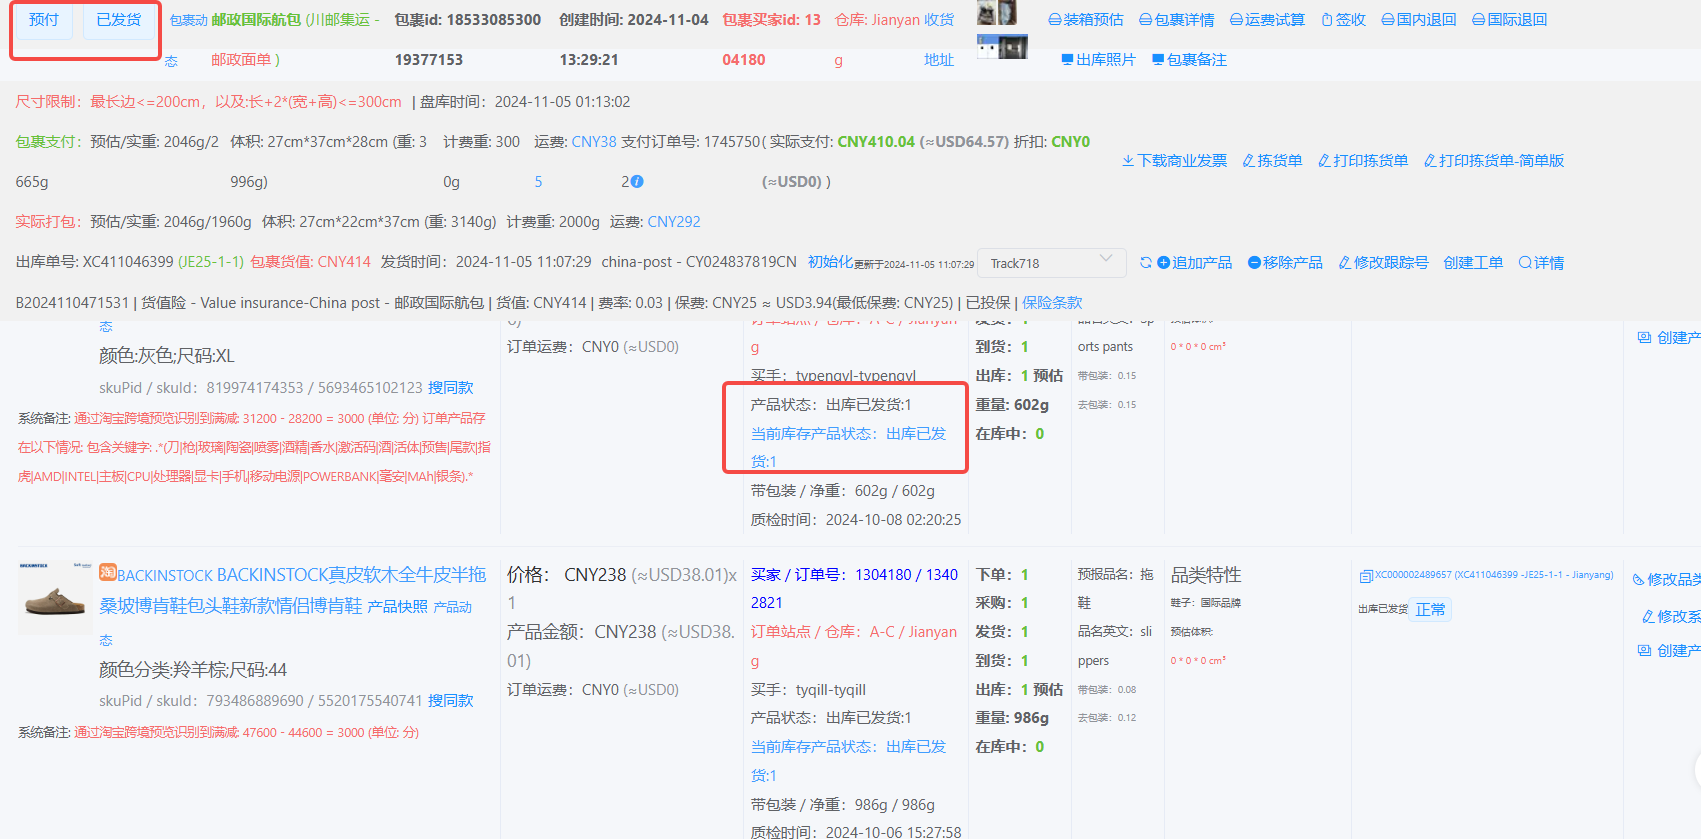
Task: Click 搜同款 for the sandal product
Action: (451, 701)
